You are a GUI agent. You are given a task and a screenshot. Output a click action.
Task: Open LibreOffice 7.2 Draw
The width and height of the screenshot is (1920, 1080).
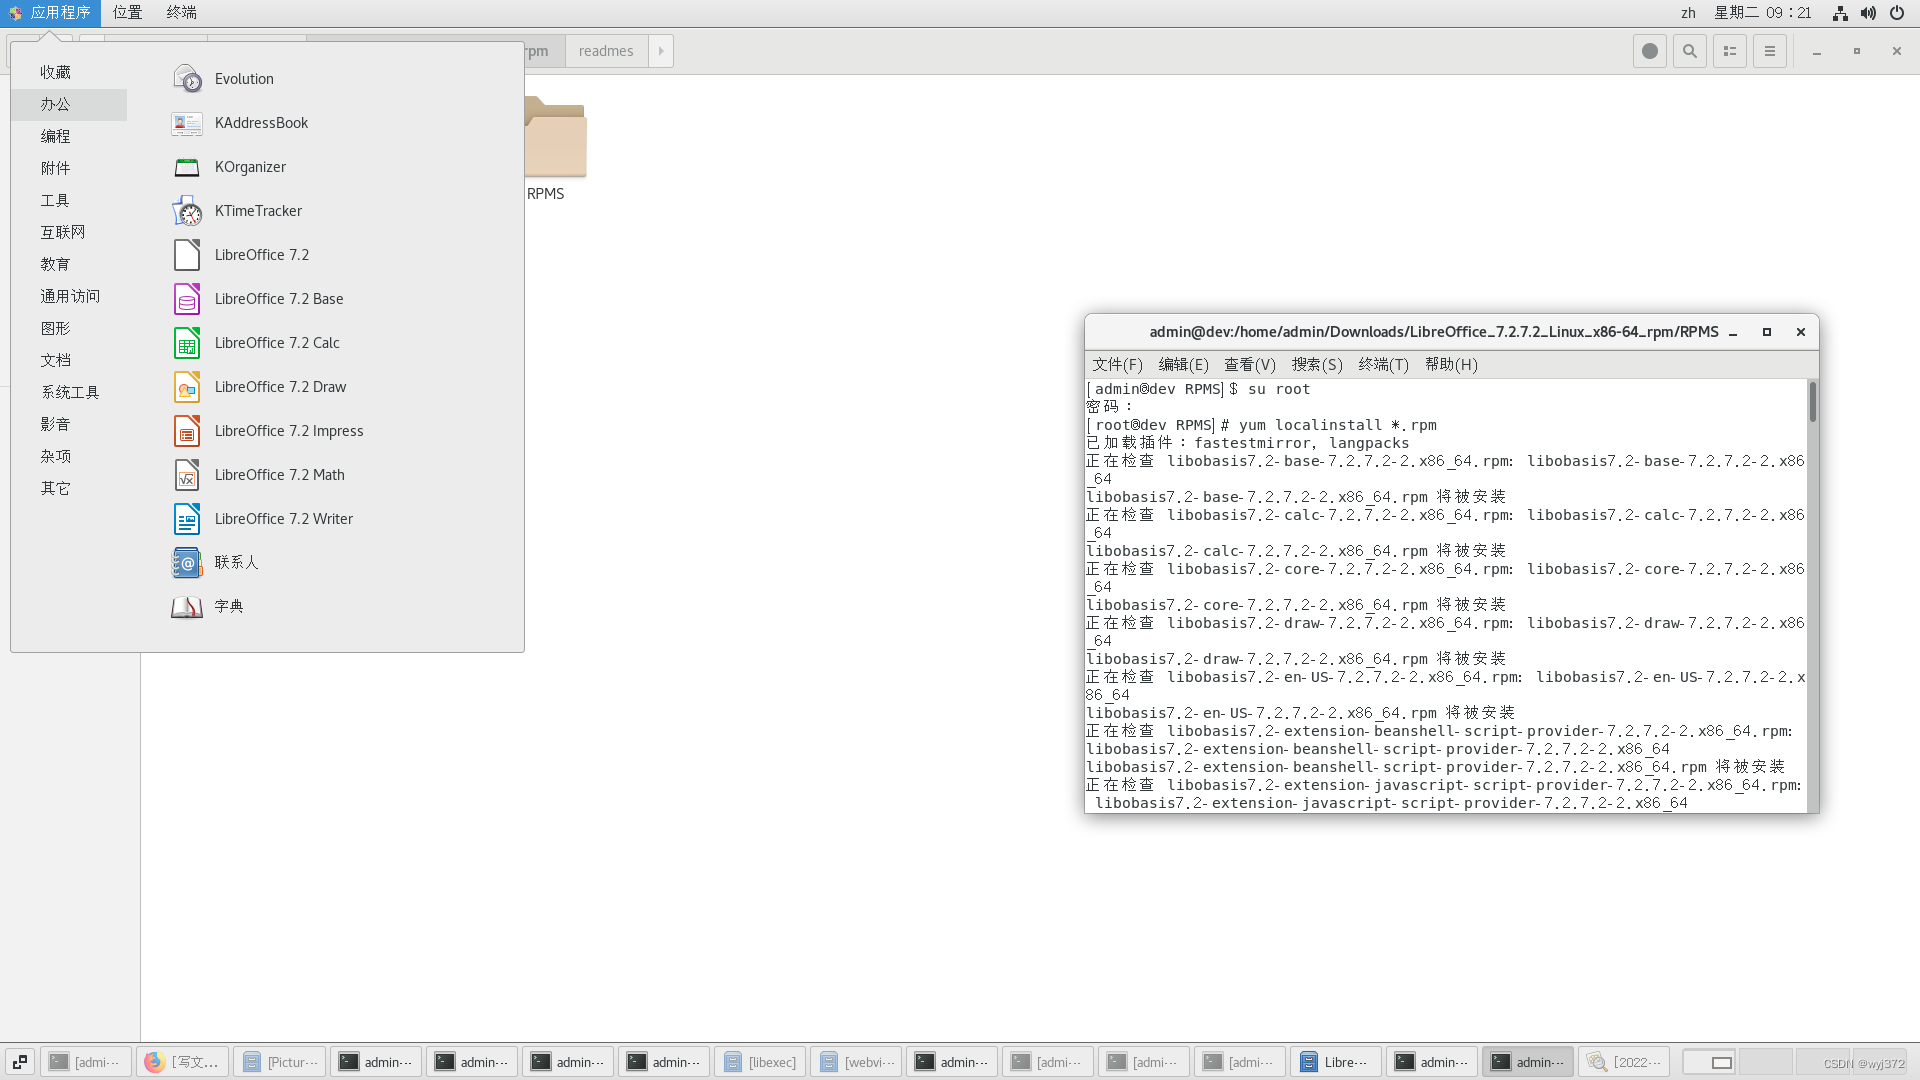(x=280, y=386)
